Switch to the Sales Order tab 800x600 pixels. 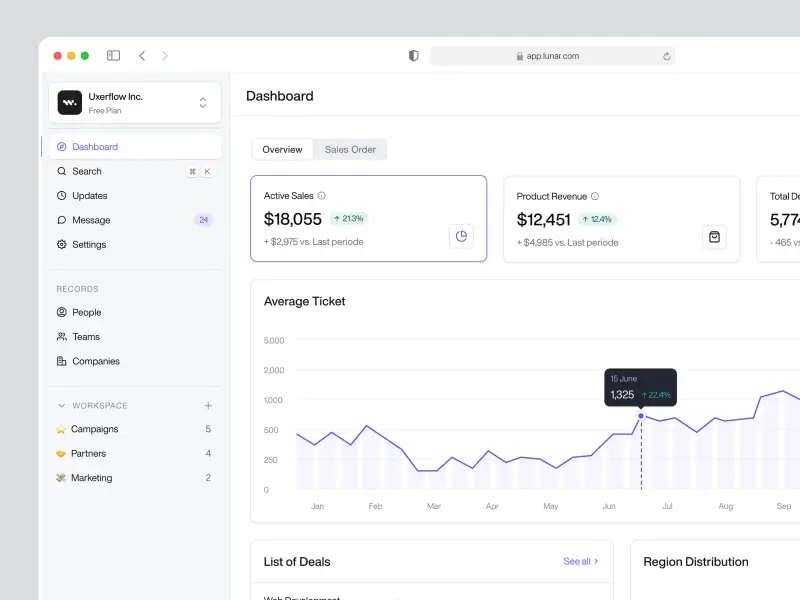pos(350,150)
